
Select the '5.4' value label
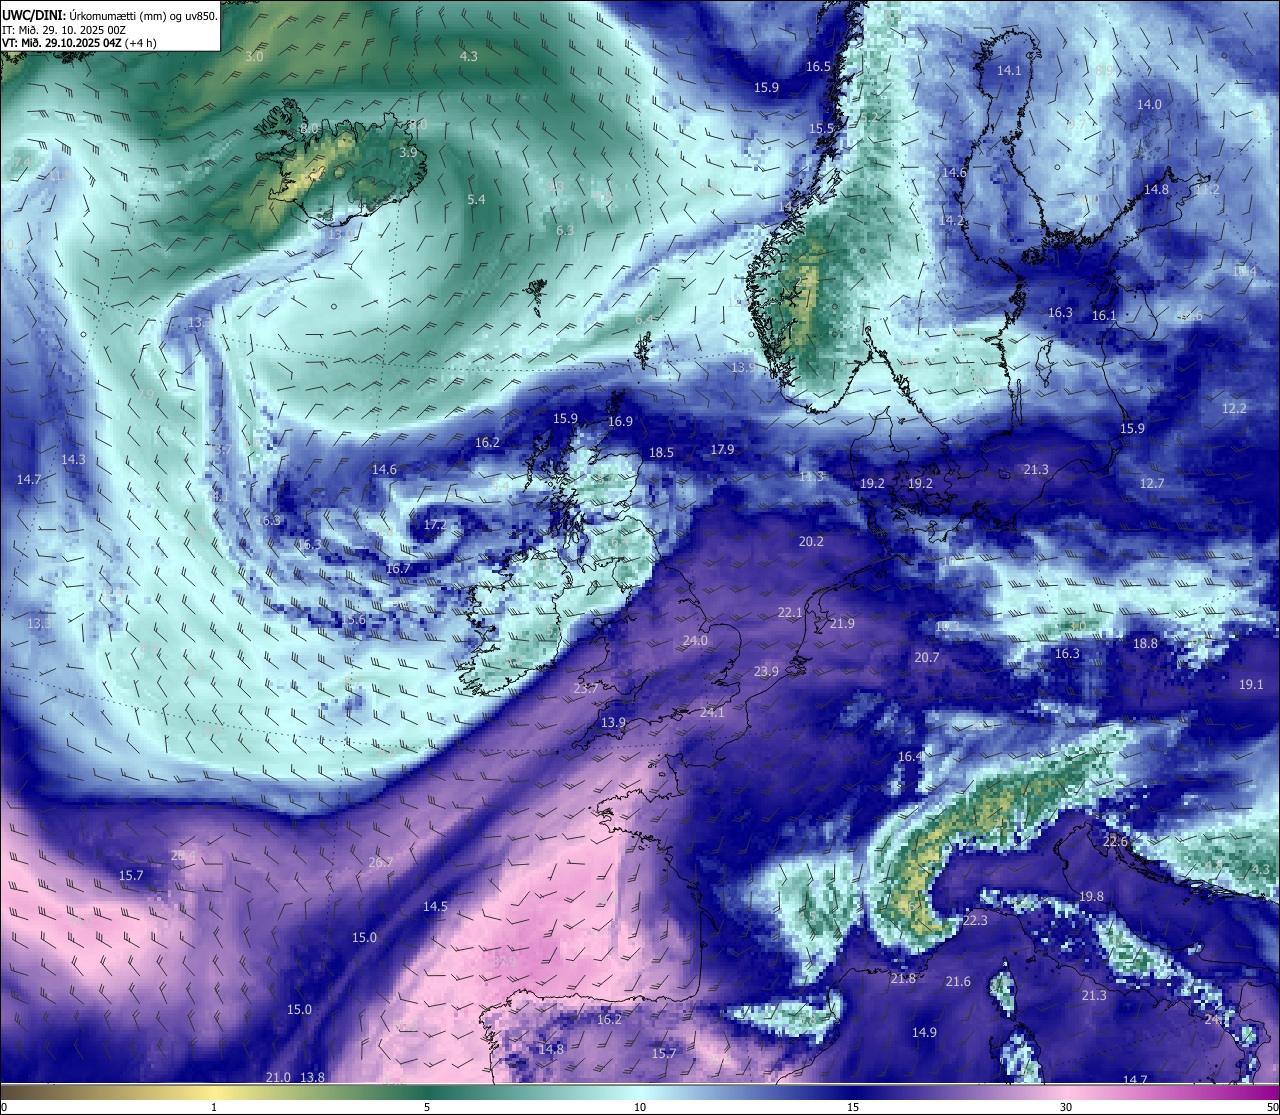pyautogui.click(x=476, y=199)
